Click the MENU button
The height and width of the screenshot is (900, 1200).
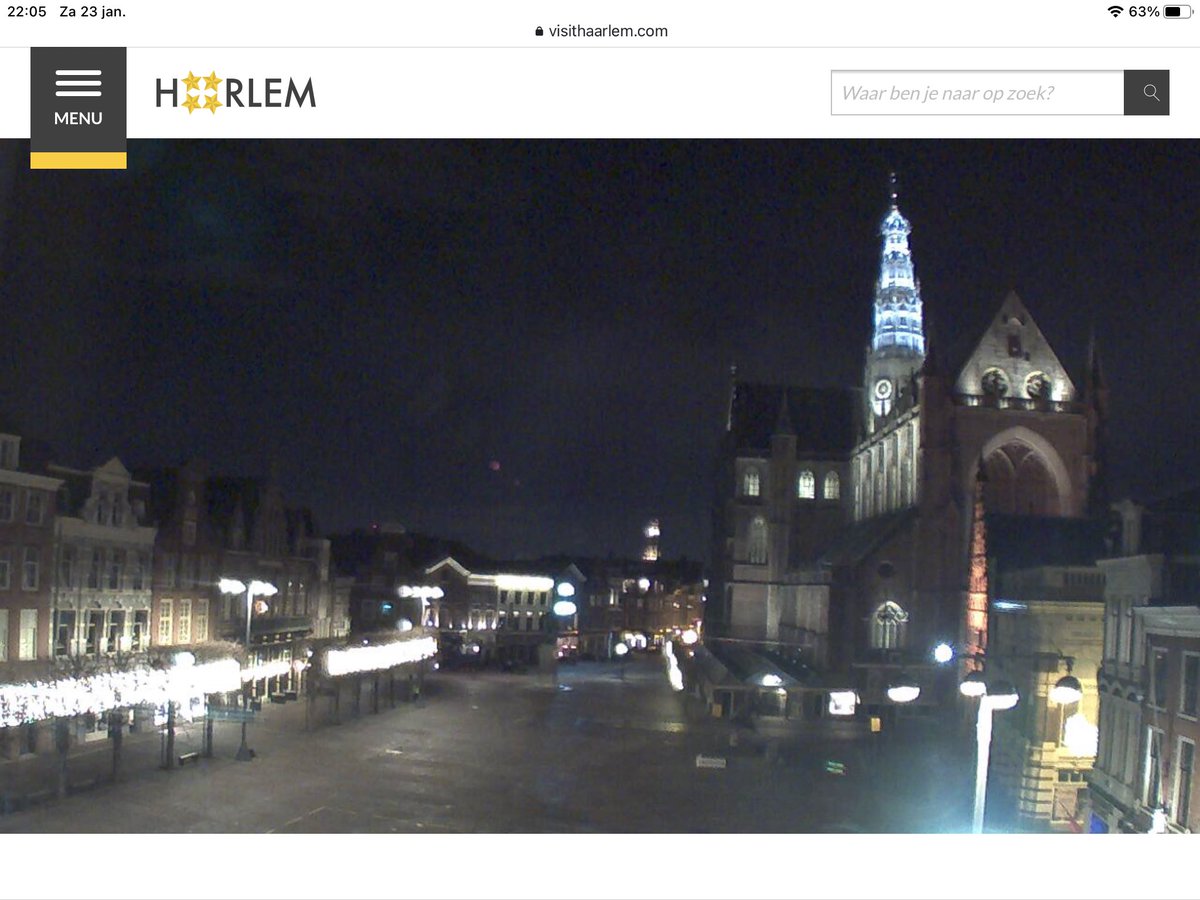pos(78,117)
